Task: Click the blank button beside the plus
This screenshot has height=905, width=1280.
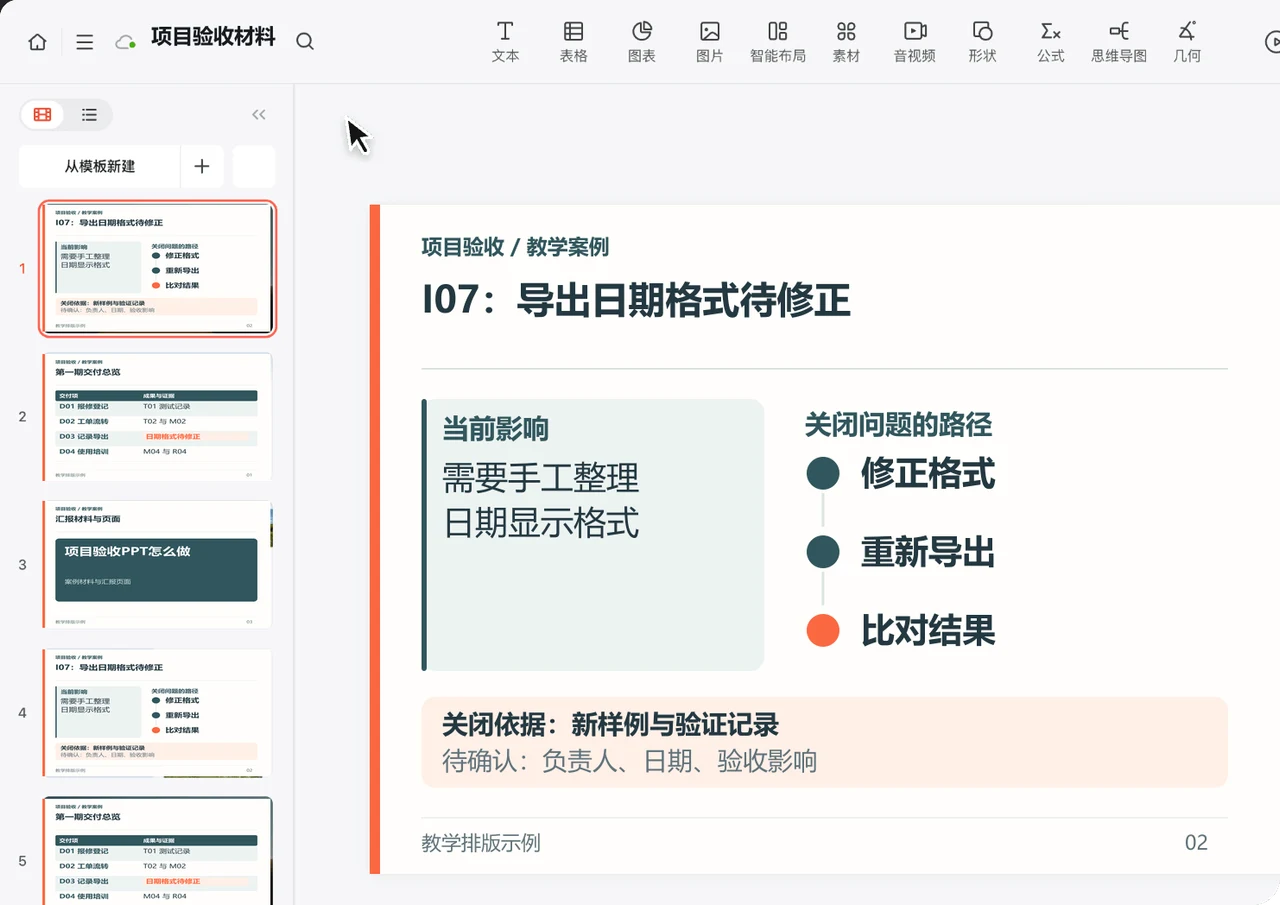Action: pos(254,166)
